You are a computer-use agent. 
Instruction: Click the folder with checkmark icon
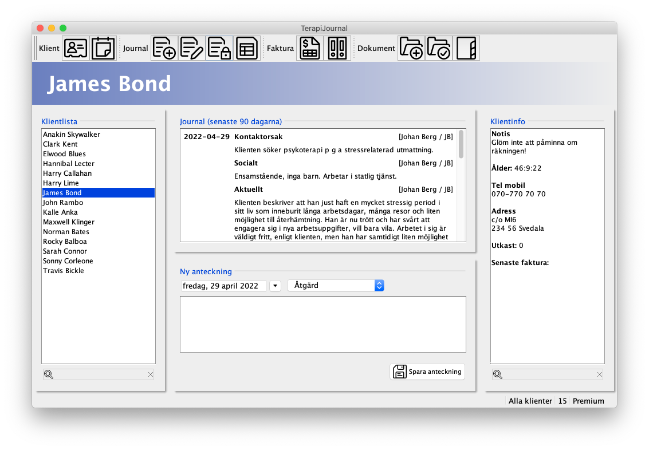coord(439,48)
